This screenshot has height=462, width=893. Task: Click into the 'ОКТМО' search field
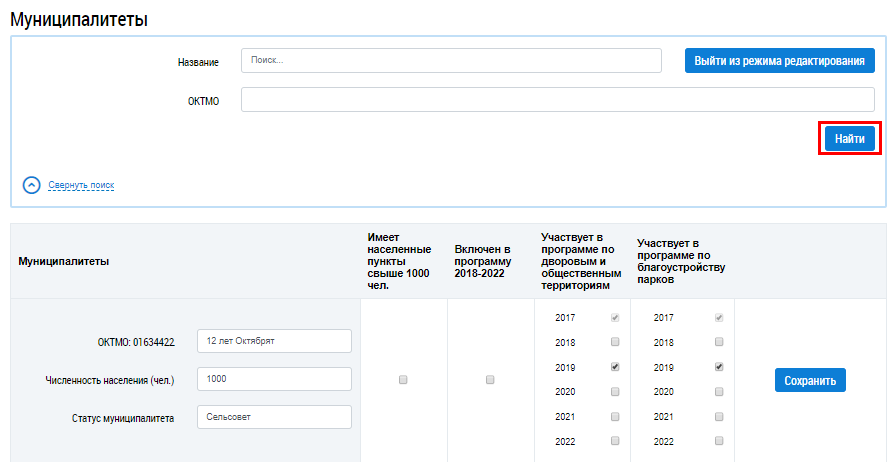(x=557, y=100)
